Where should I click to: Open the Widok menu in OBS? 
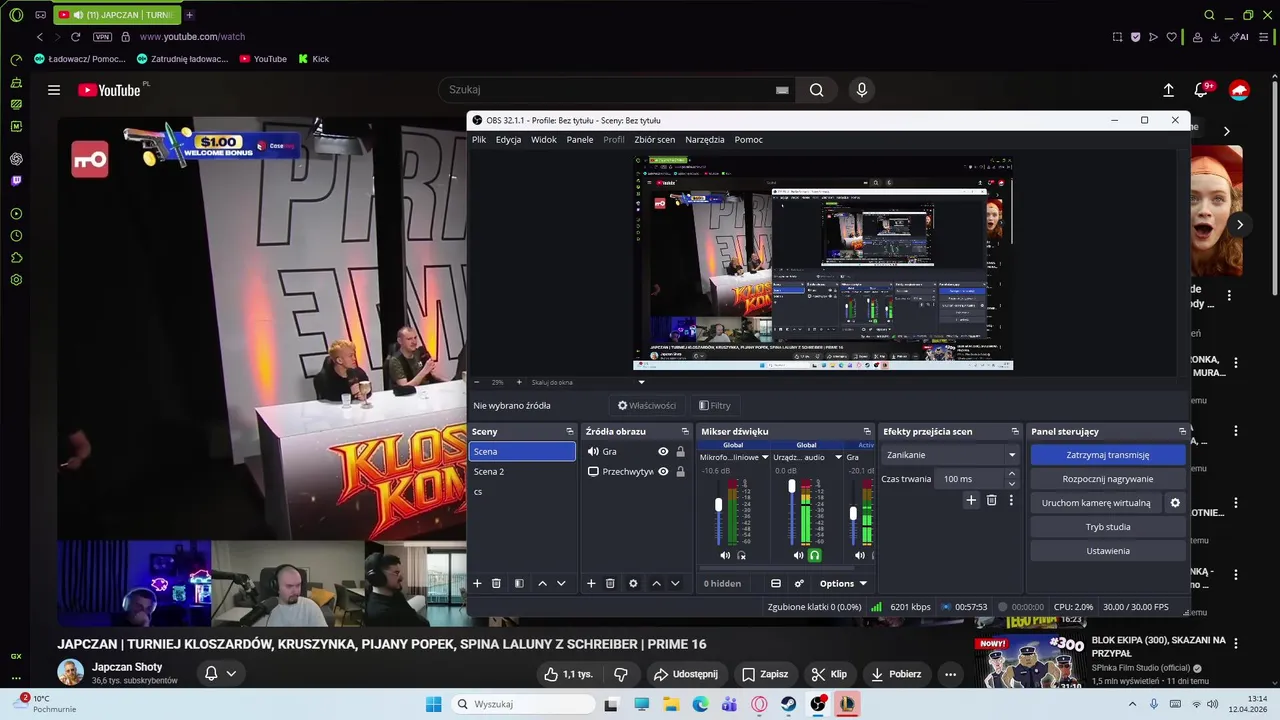coord(544,139)
